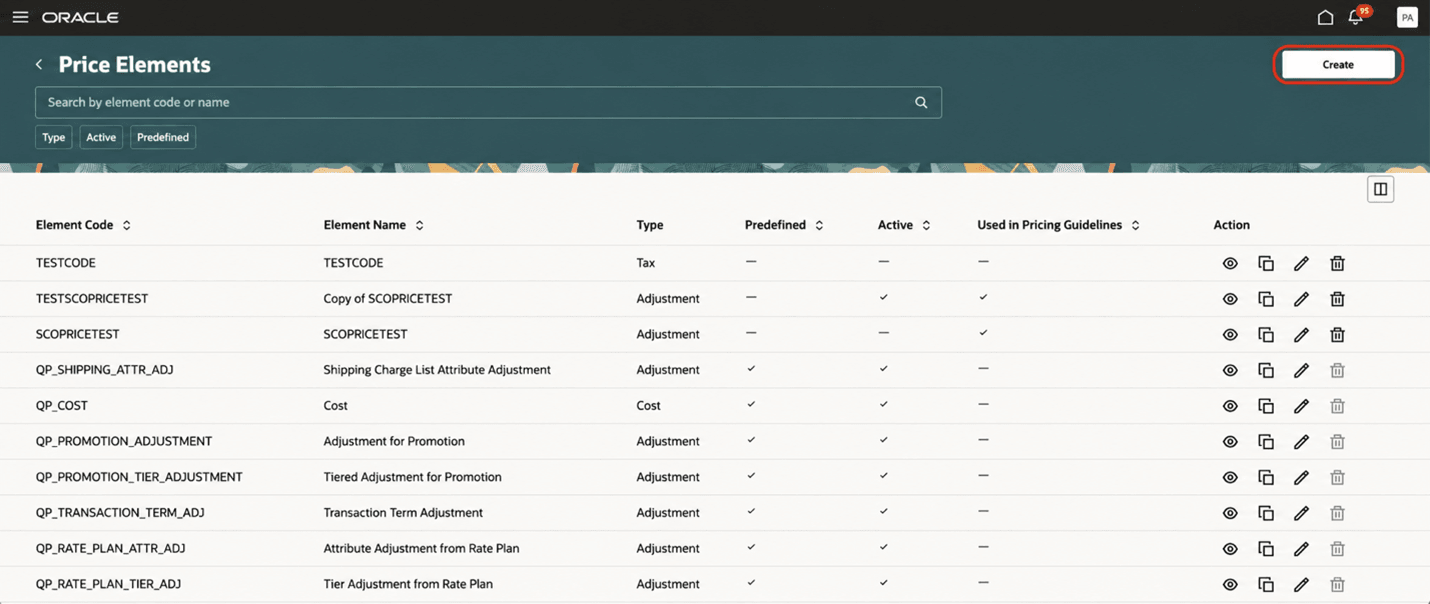Select the Type column header
This screenshot has height=604, width=1430.
coord(650,225)
